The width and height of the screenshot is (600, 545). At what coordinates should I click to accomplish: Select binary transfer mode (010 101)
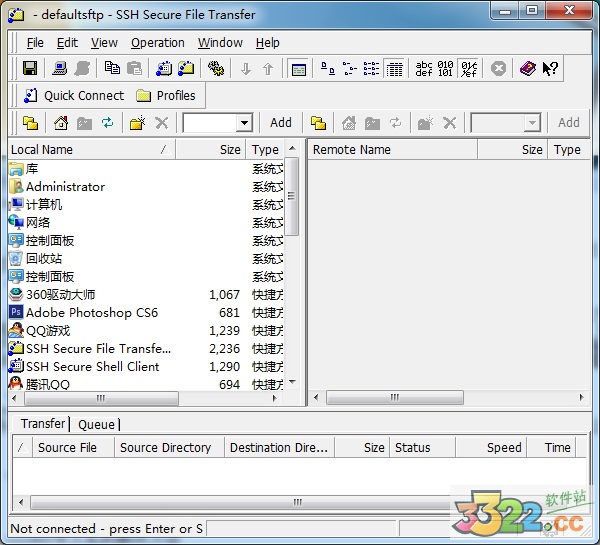(x=446, y=69)
